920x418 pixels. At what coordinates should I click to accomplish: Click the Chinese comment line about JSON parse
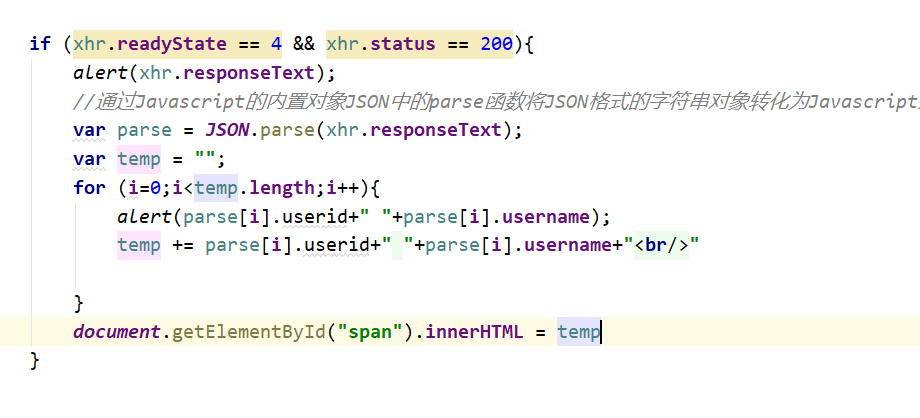point(496,102)
